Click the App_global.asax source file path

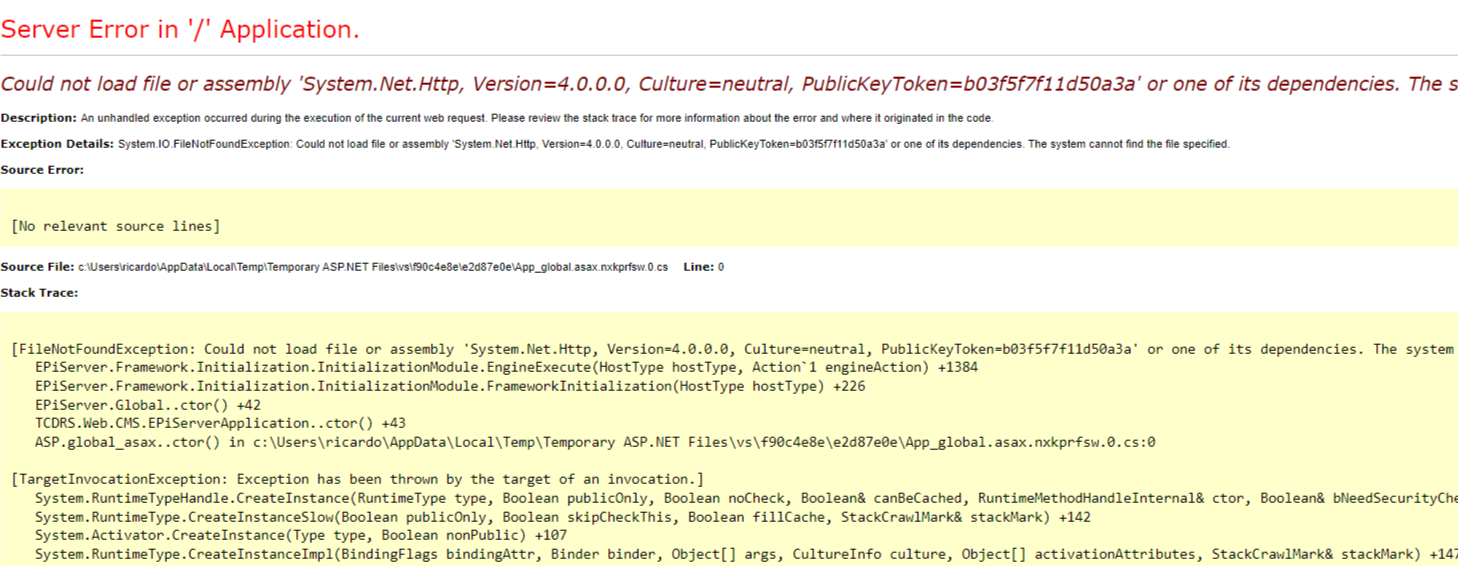[373, 267]
